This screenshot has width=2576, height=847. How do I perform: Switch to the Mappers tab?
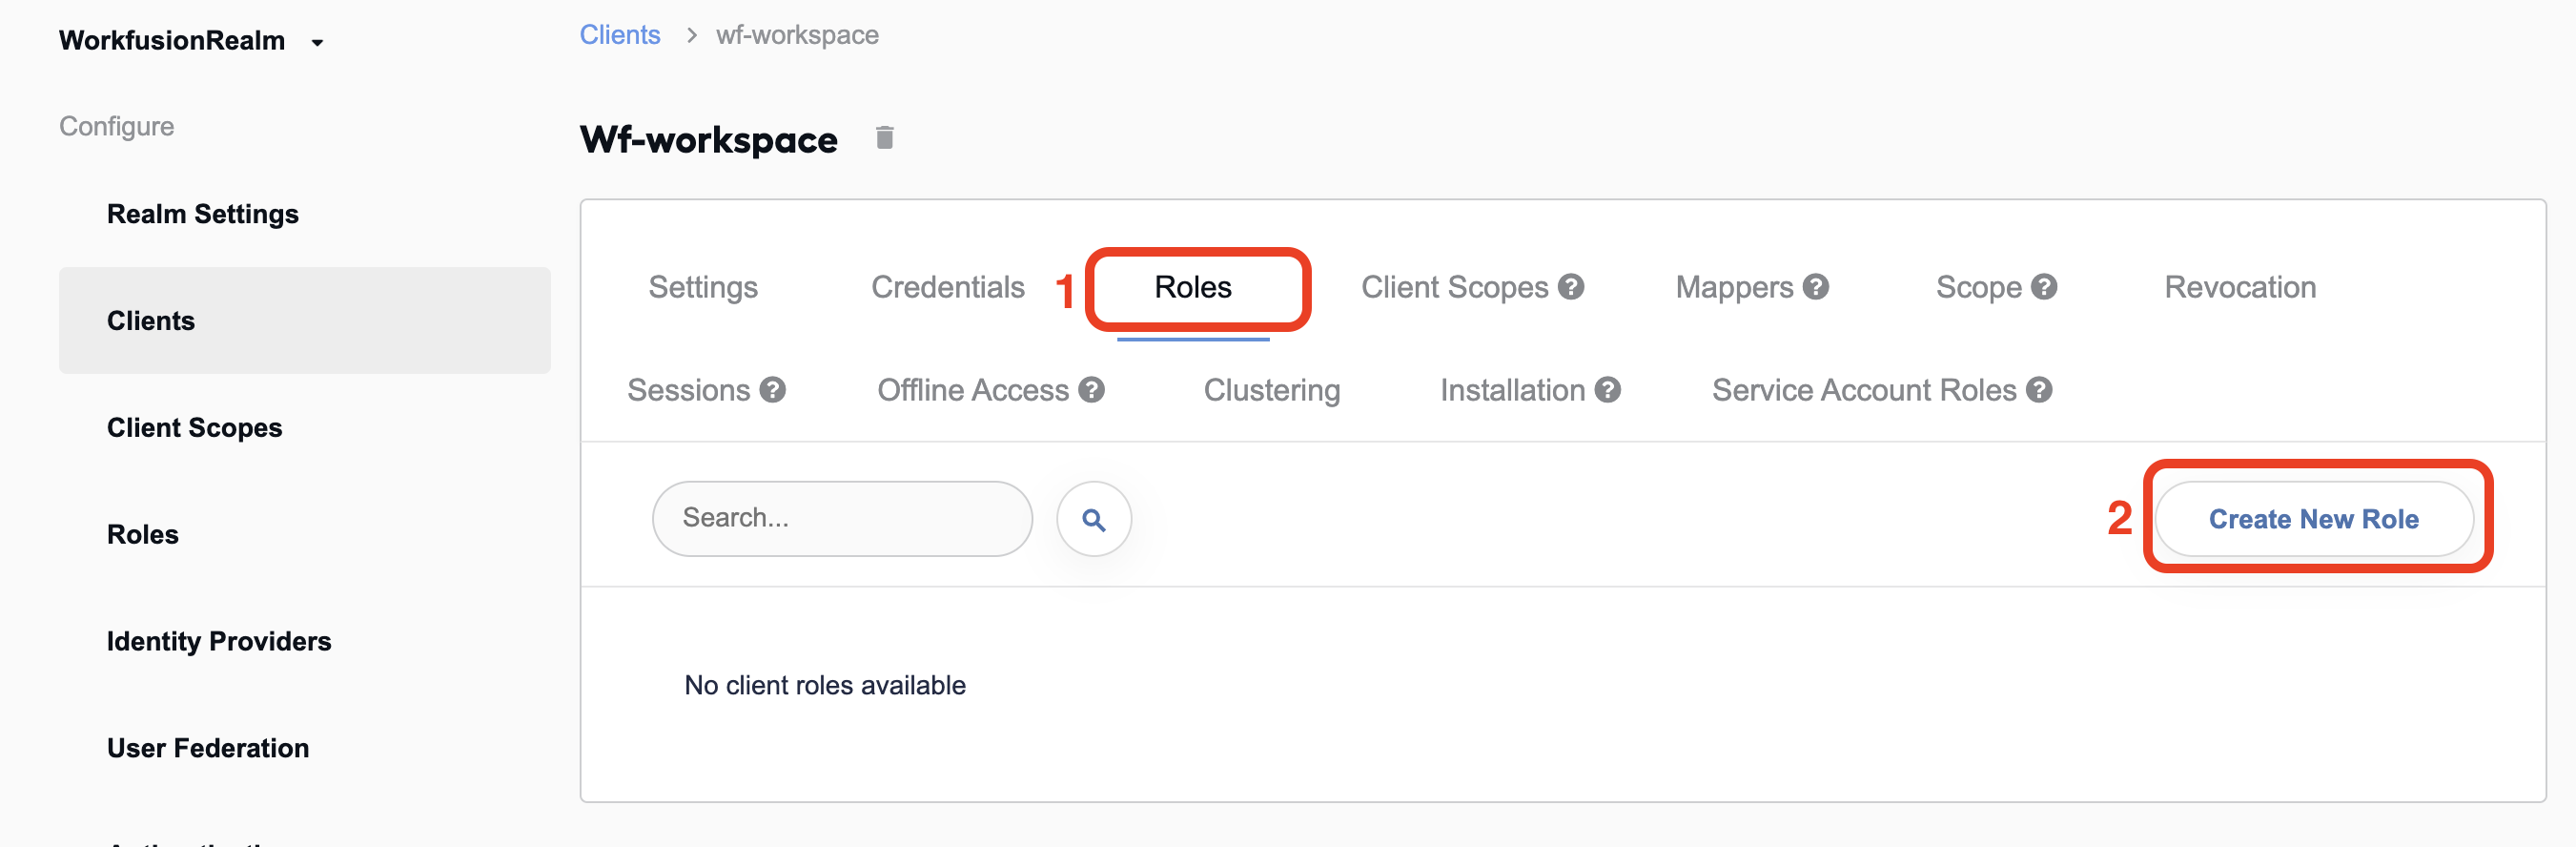[1734, 287]
